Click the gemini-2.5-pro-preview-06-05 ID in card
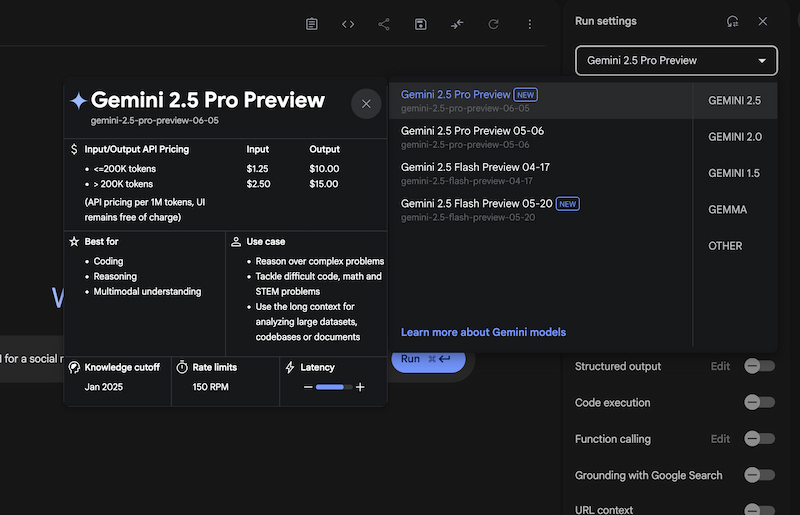 (x=155, y=120)
